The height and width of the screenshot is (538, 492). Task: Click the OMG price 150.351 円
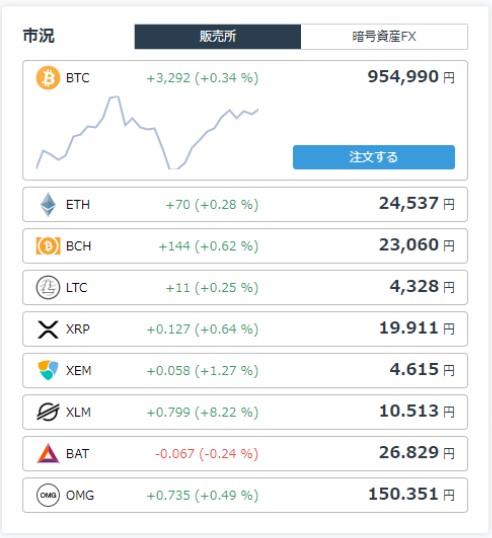411,494
